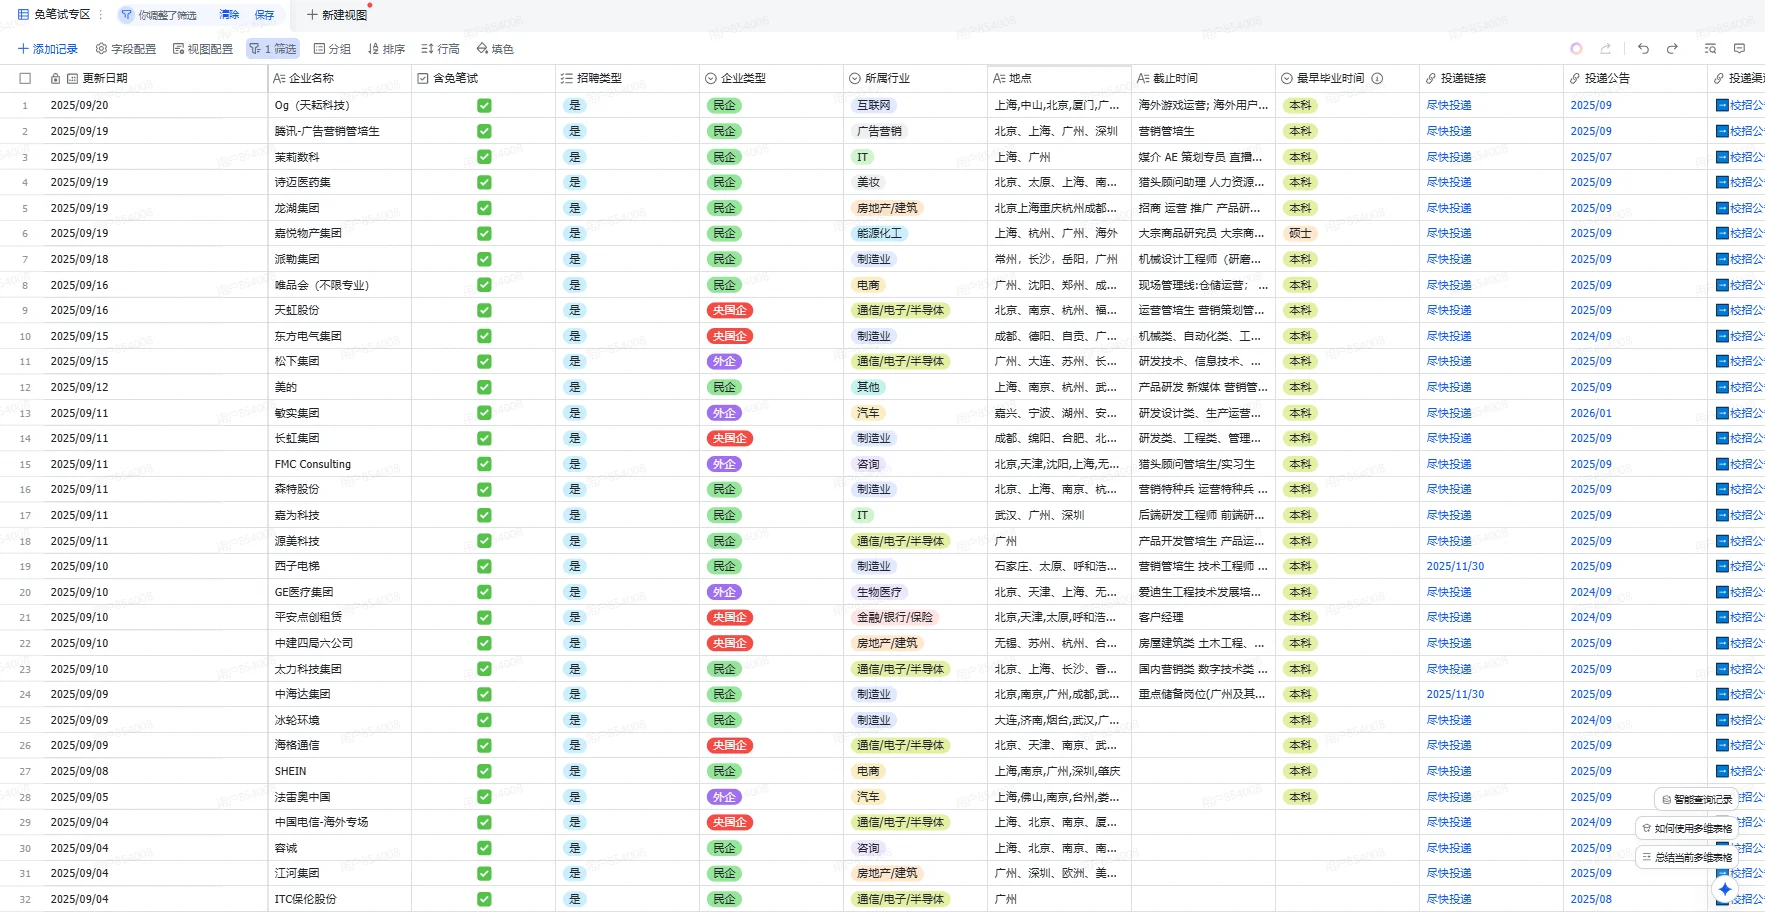Toggle 含免笔试 checkbox for 龙湖集团

(484, 208)
